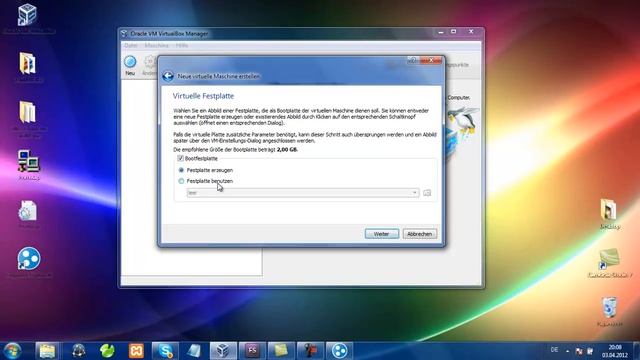Screen dimensions: 640x360
Task: Go back using the wizard's blue arrow
Action: 168,76
